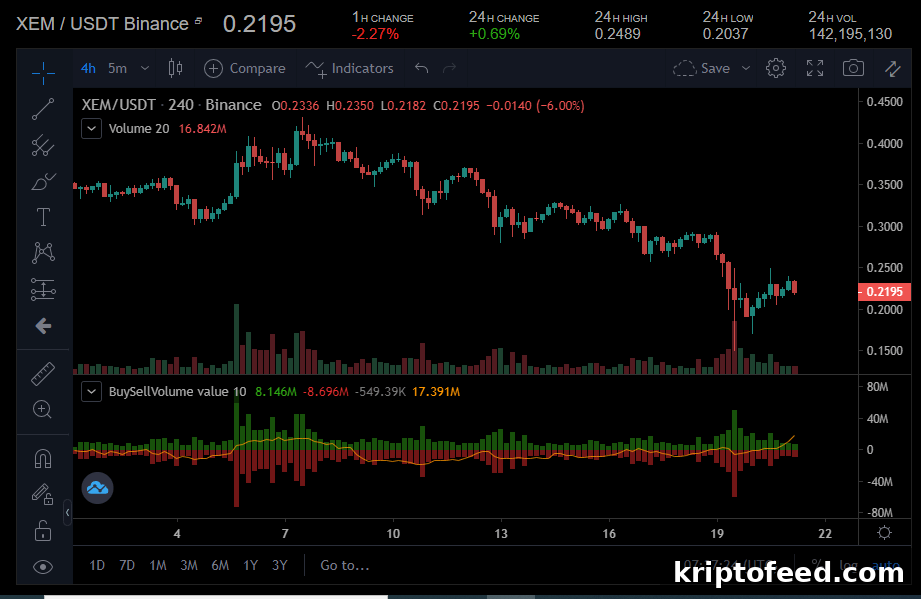Expand the timeframe interval dropdown
Image resolution: width=921 pixels, height=599 pixels.
(x=145, y=69)
